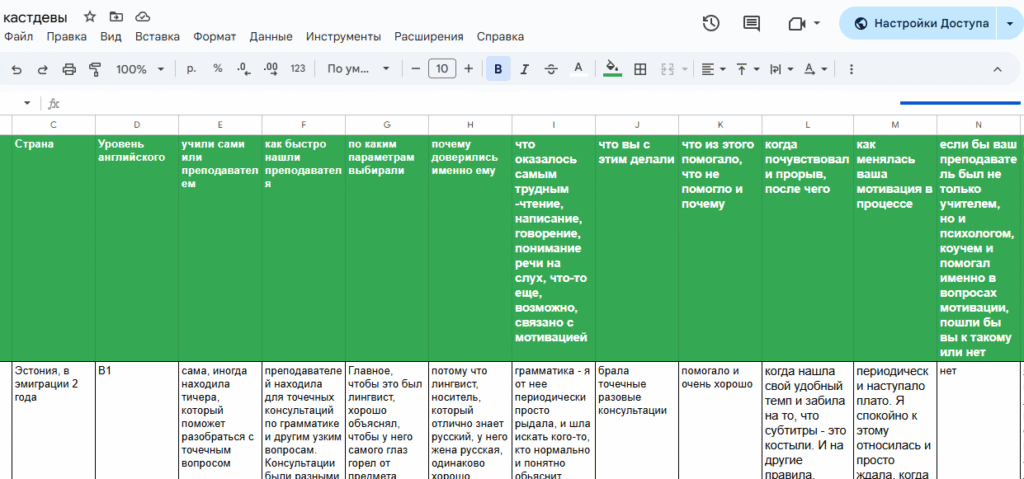Open the comments panel icon
The image size is (1024, 479).
pos(752,24)
